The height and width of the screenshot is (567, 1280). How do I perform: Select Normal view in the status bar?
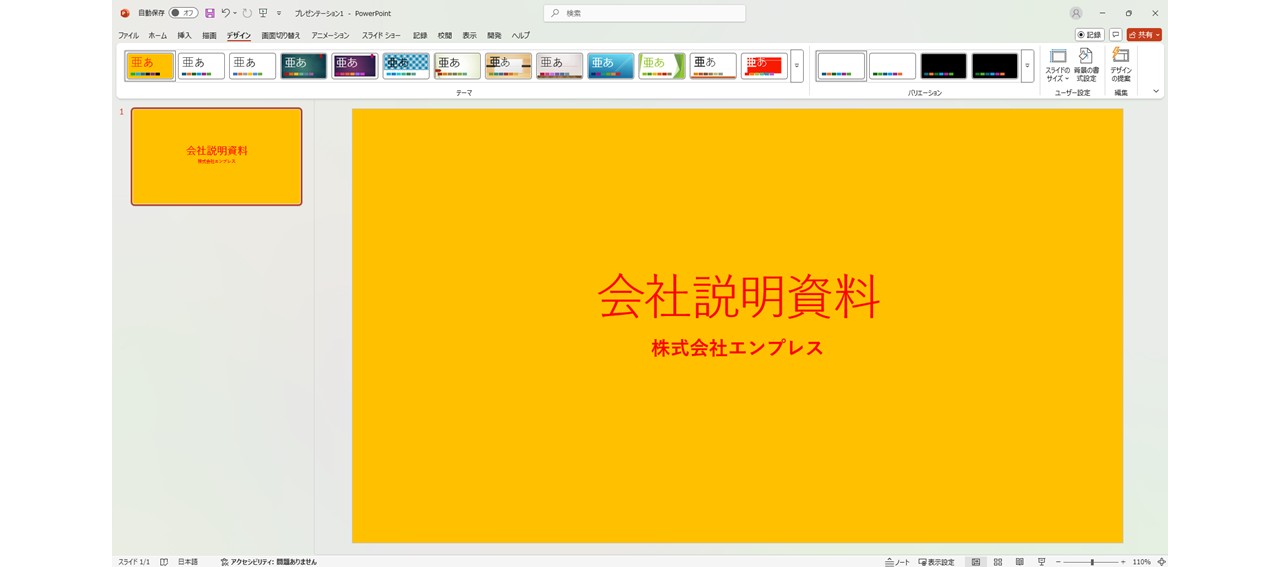pyautogui.click(x=975, y=562)
